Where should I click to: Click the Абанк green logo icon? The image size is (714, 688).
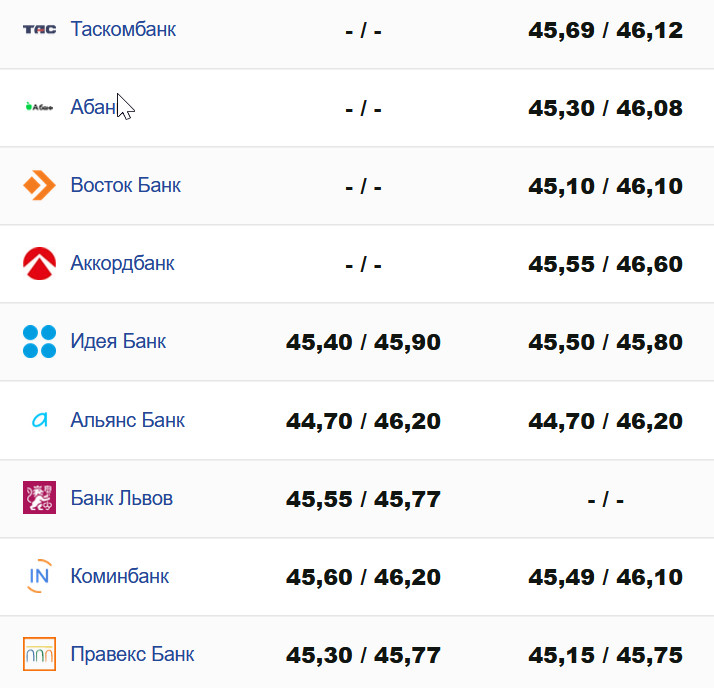[40, 107]
